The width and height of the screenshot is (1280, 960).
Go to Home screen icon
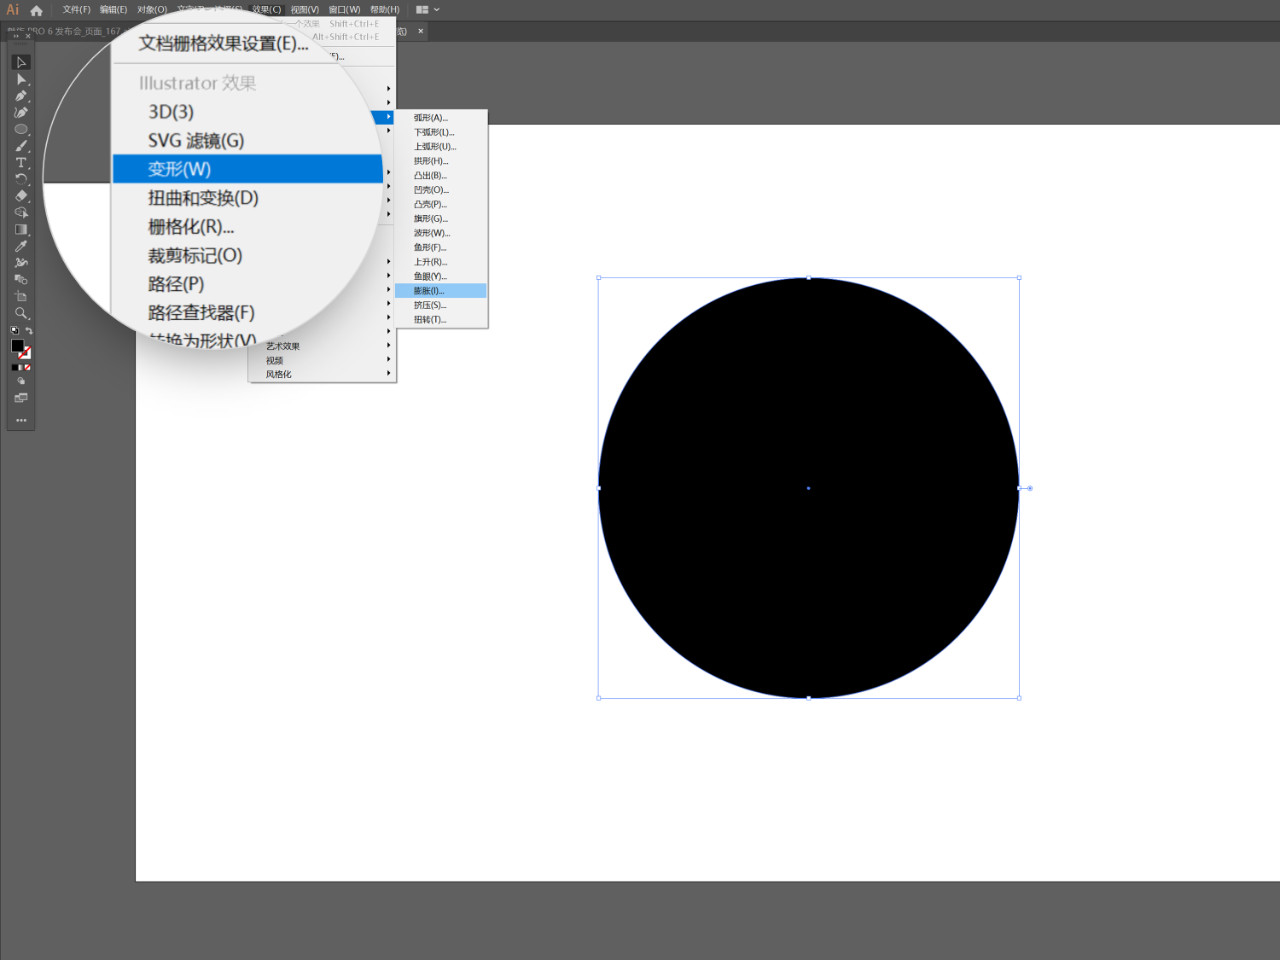pyautogui.click(x=36, y=10)
